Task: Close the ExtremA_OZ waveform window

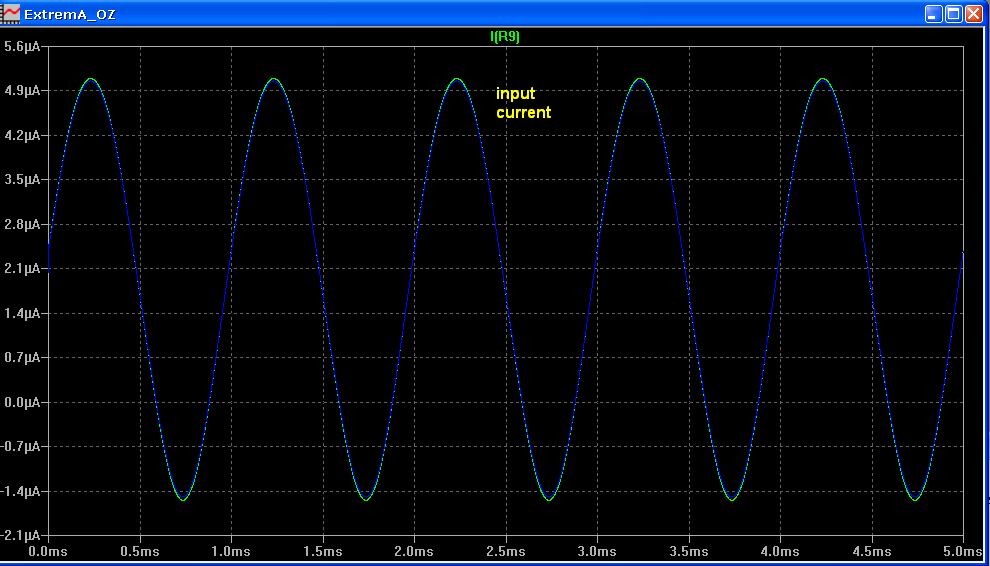Action: click(974, 13)
